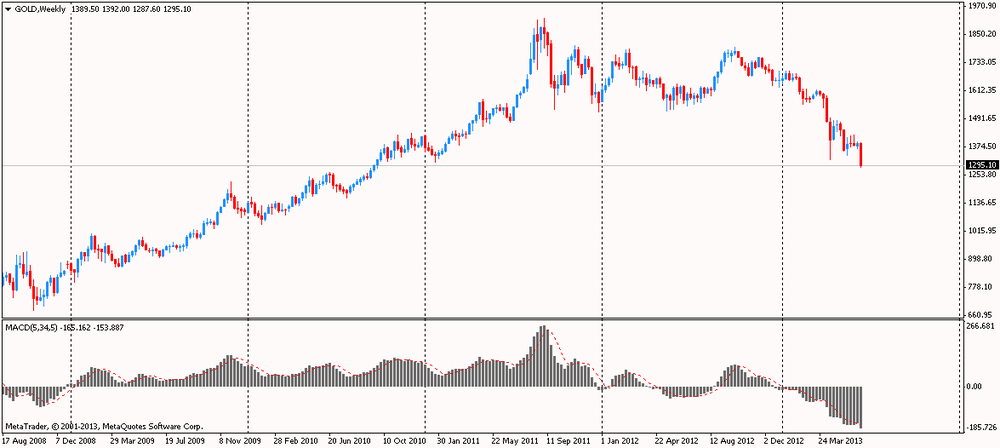The image size is (1000, 448).
Task: Select the 1612.35 price axis label
Action: coord(979,90)
